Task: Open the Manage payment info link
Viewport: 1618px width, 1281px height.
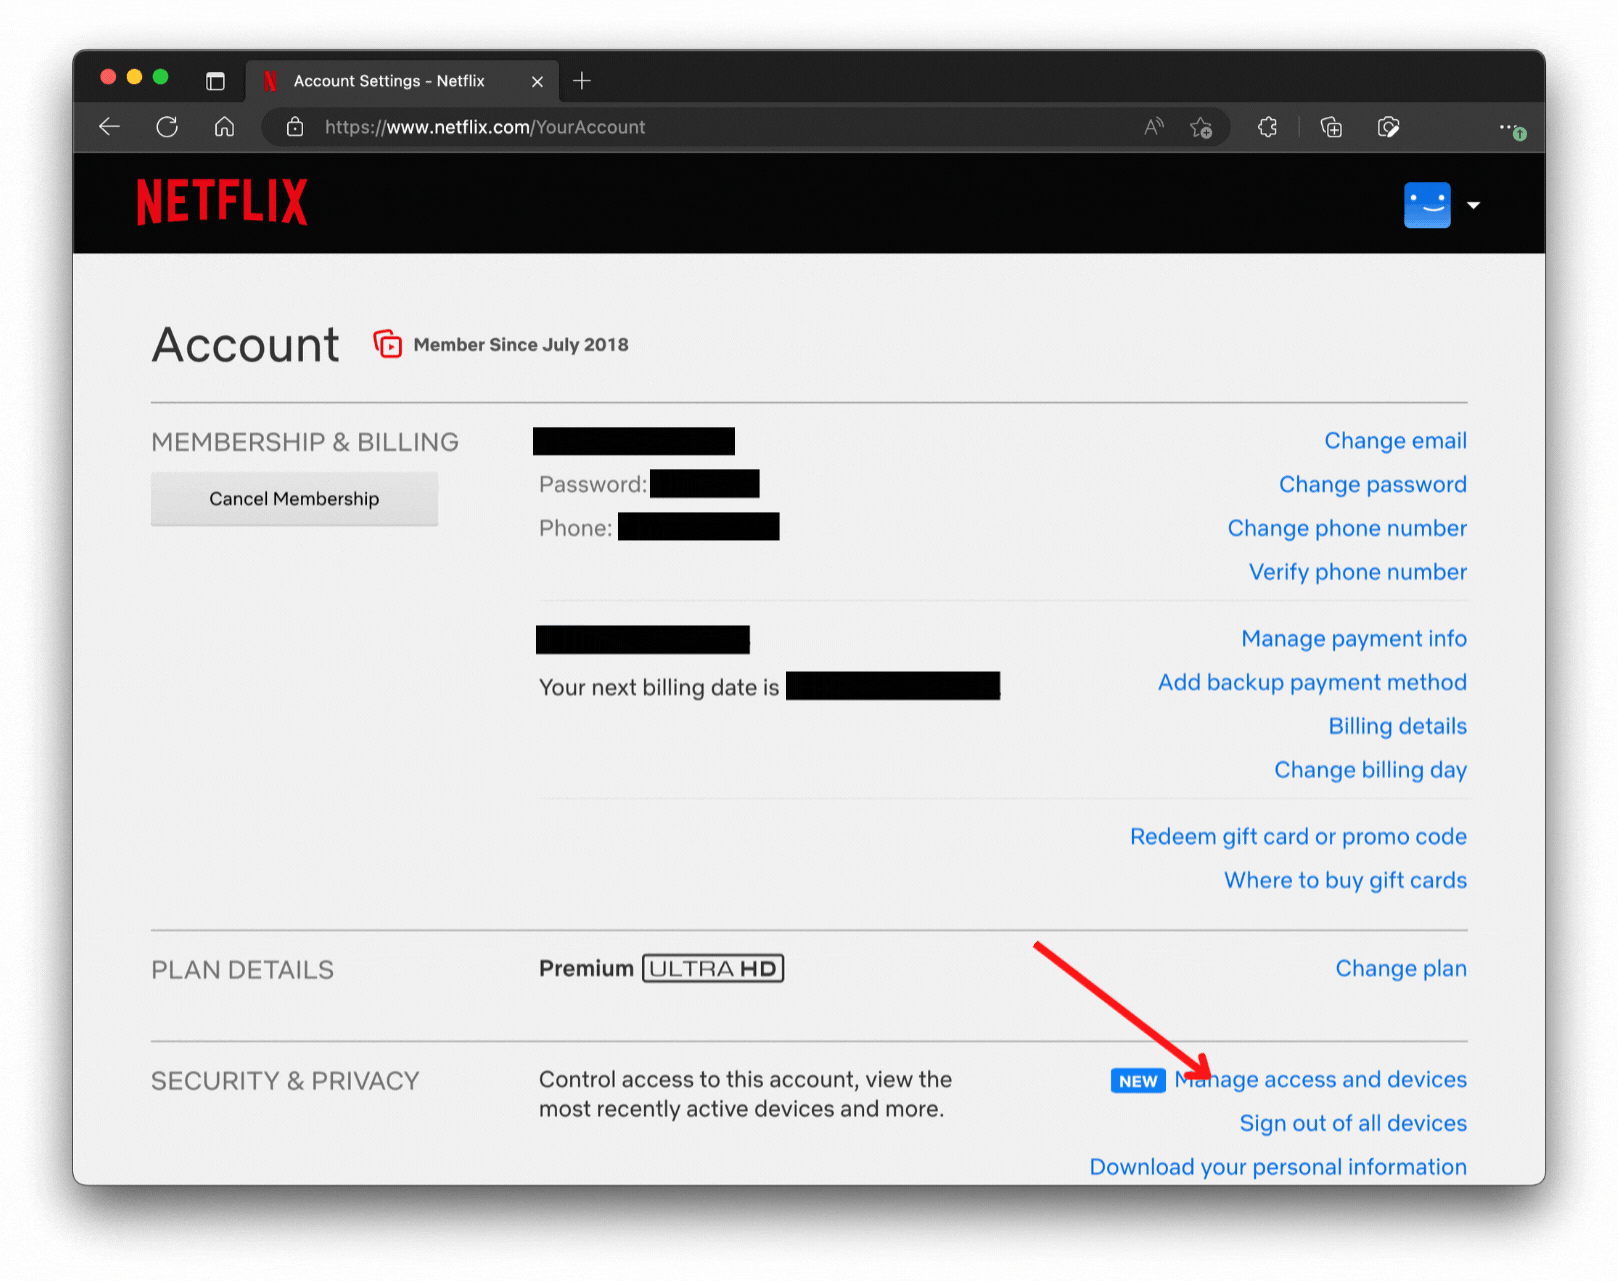Action: click(1354, 639)
